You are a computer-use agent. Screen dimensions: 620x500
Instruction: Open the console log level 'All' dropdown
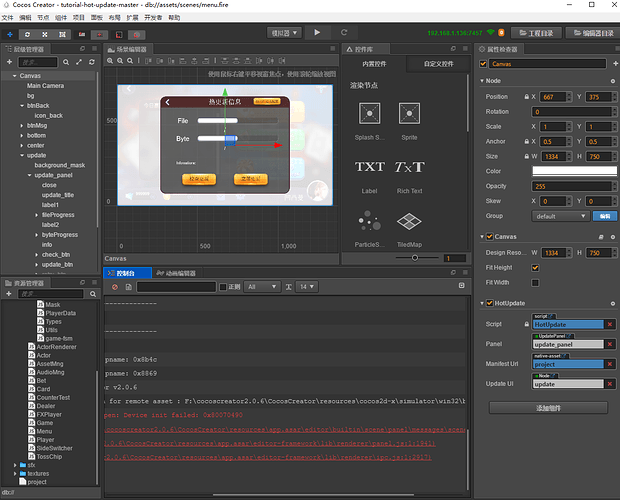click(x=263, y=287)
